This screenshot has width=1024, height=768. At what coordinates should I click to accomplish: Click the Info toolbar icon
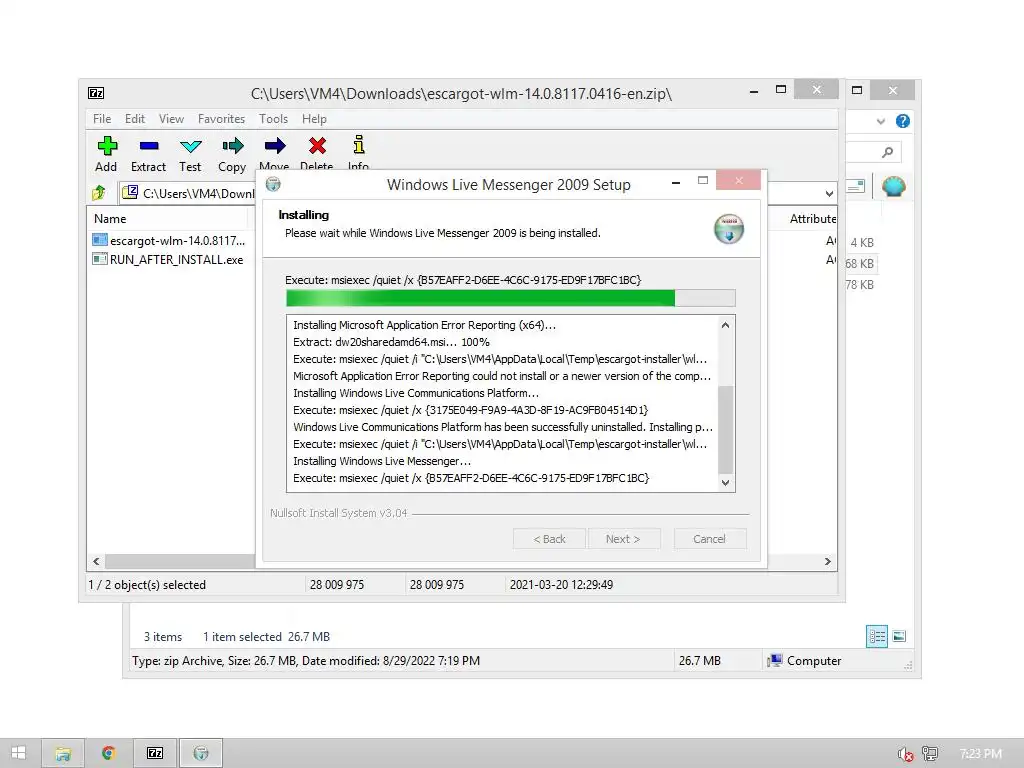pos(359,144)
